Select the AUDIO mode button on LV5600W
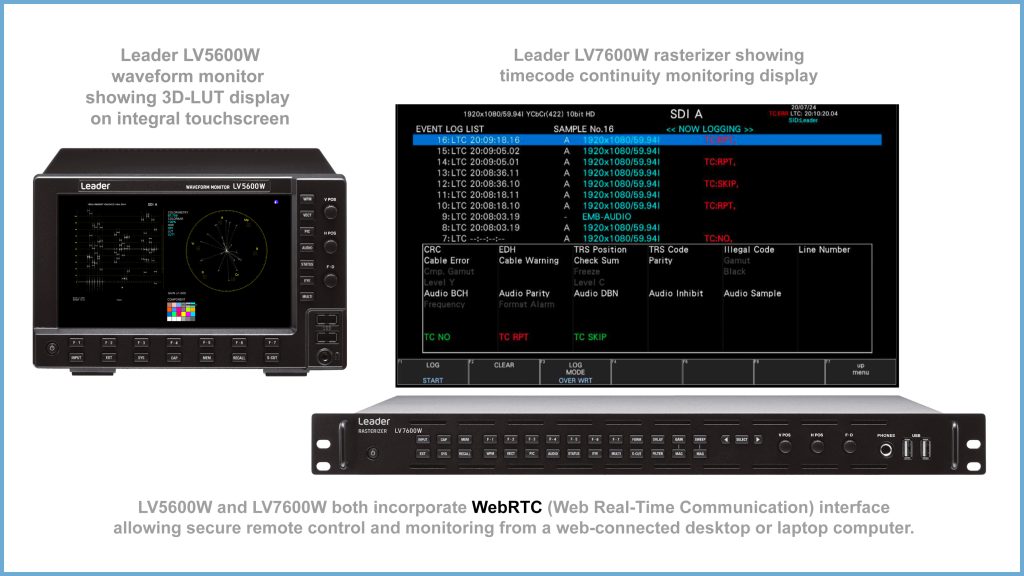The height and width of the screenshot is (576, 1024). click(x=307, y=248)
